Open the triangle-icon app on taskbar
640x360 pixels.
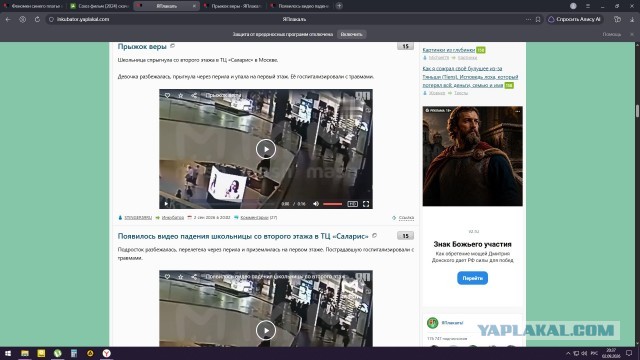[90, 353]
